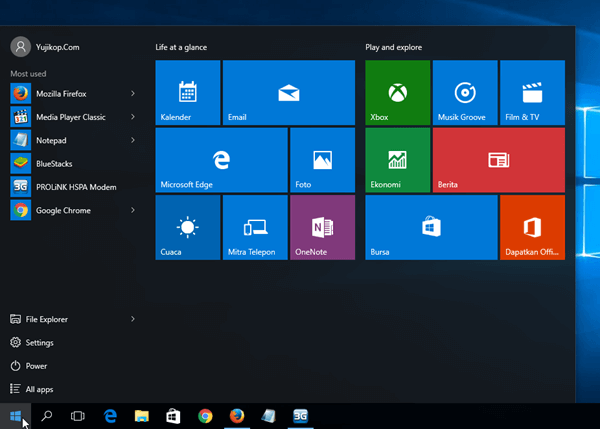Expand File Explorer jump list arrow
The width and height of the screenshot is (600, 429).
click(133, 319)
